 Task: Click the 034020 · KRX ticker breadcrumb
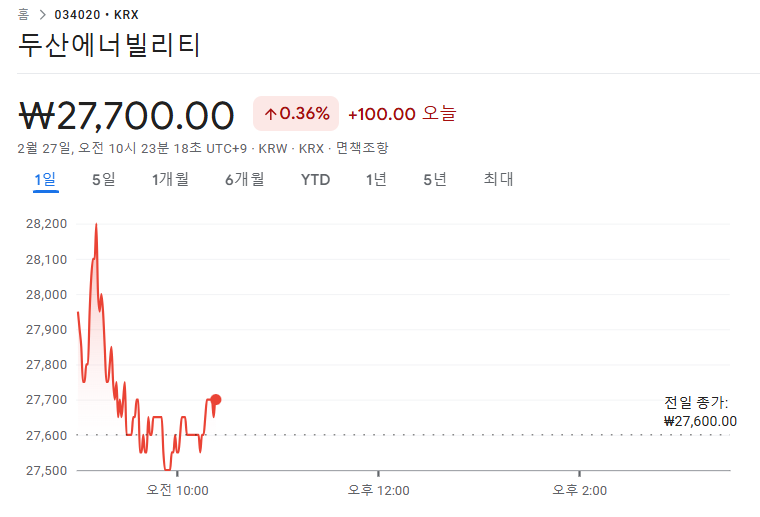coord(96,15)
